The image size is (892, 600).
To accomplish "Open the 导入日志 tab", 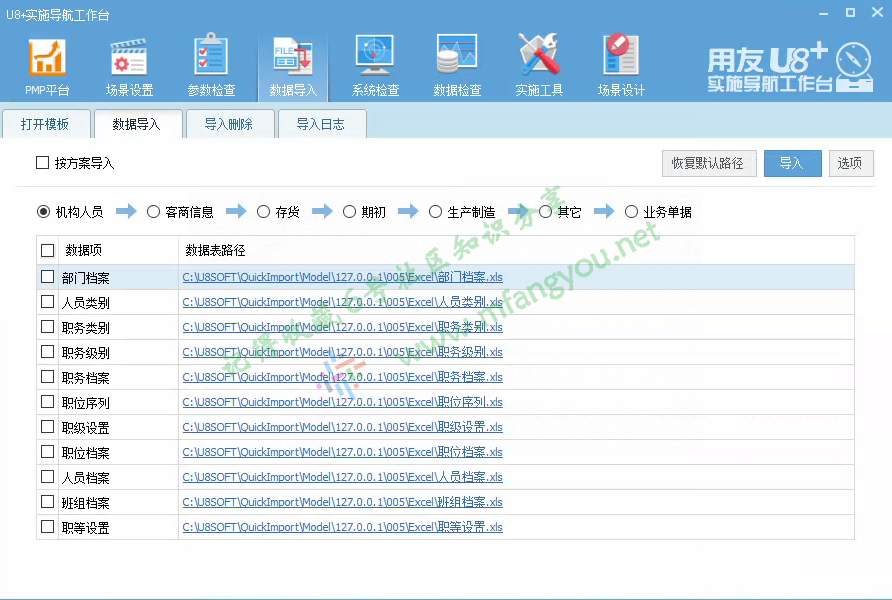I will point(320,125).
